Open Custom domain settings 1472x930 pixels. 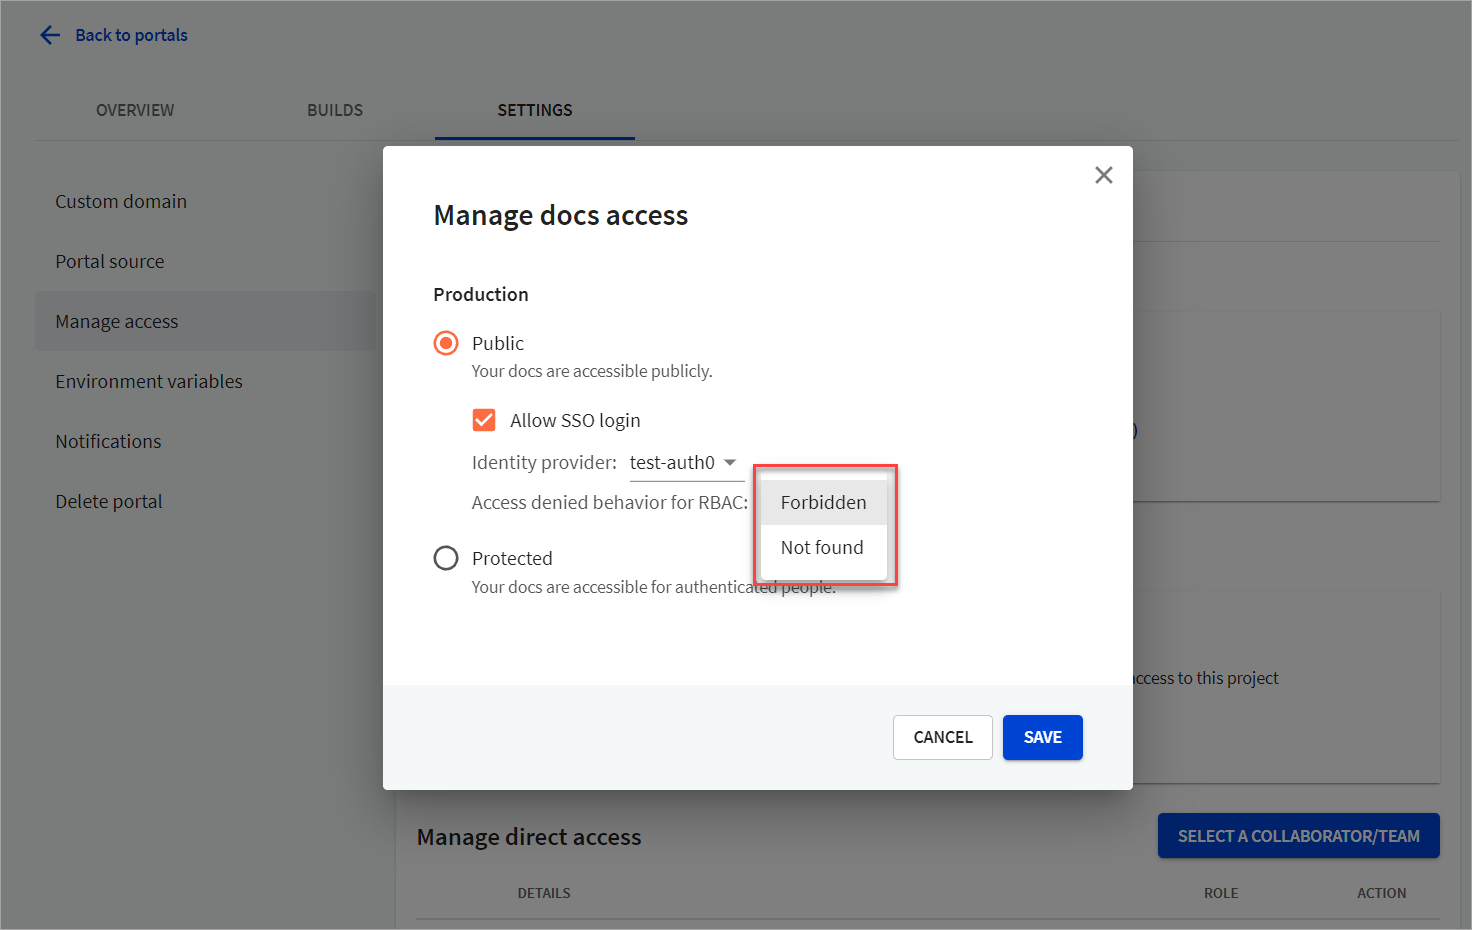point(205,201)
